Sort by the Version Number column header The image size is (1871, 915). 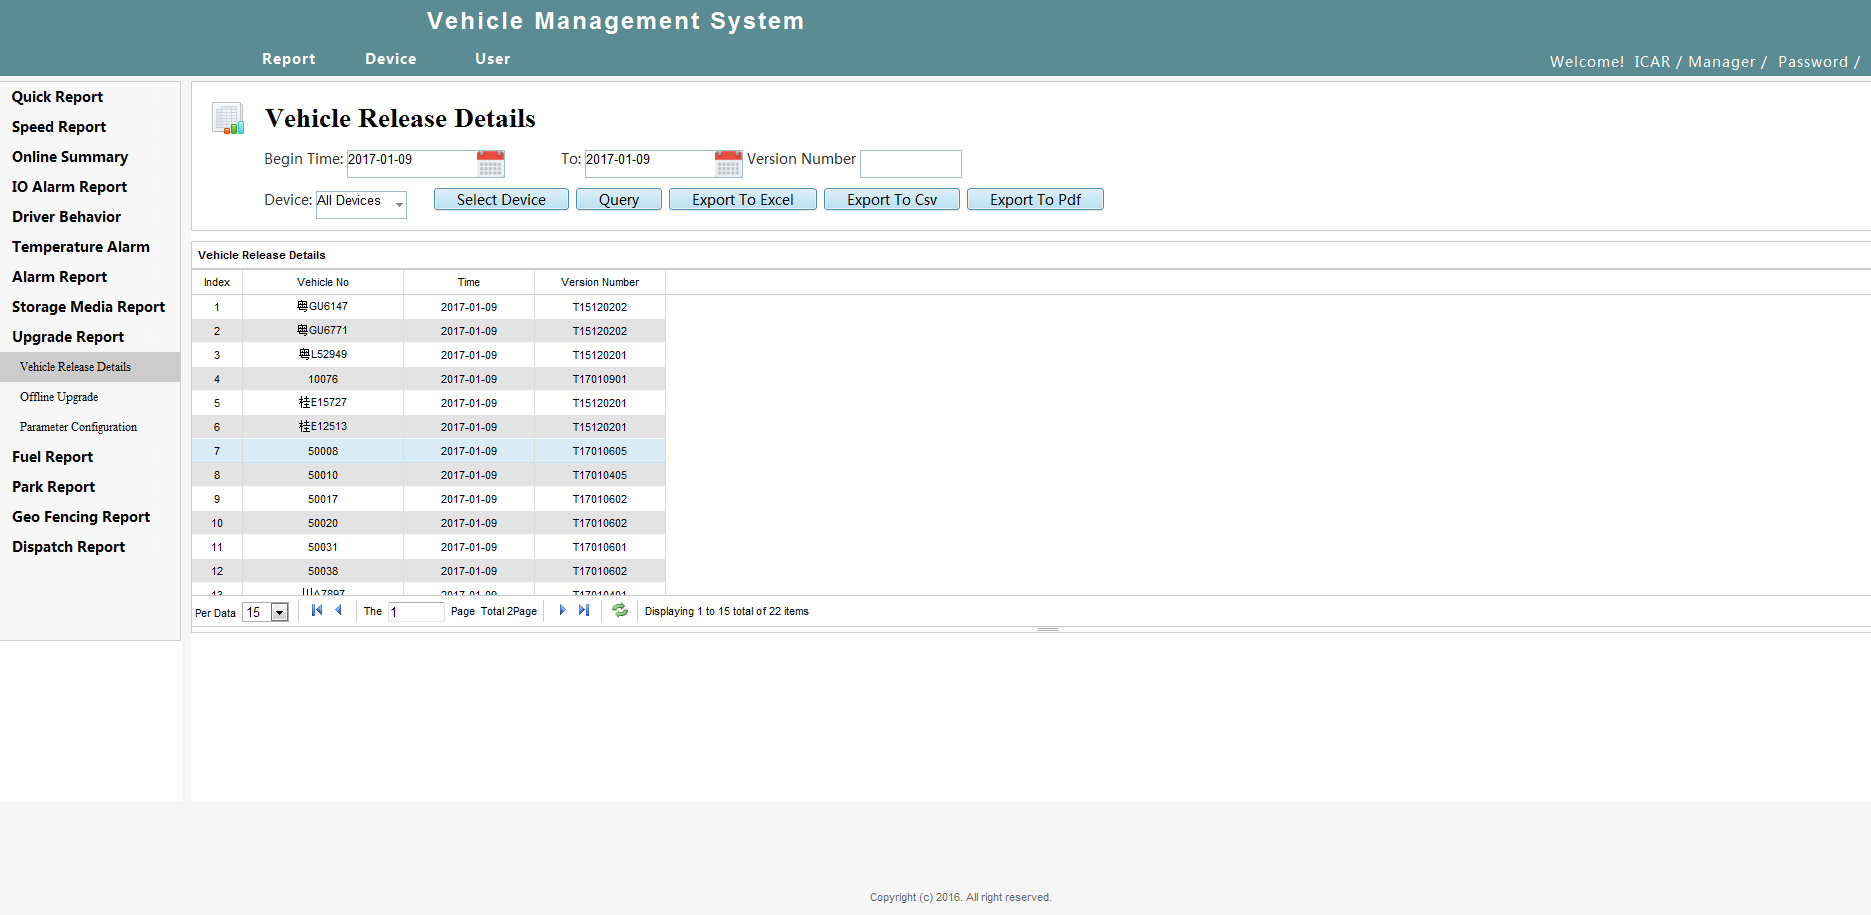(x=600, y=282)
